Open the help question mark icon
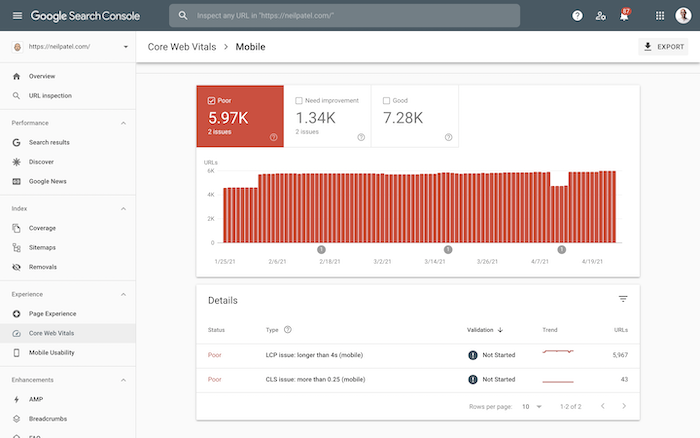 (x=577, y=16)
